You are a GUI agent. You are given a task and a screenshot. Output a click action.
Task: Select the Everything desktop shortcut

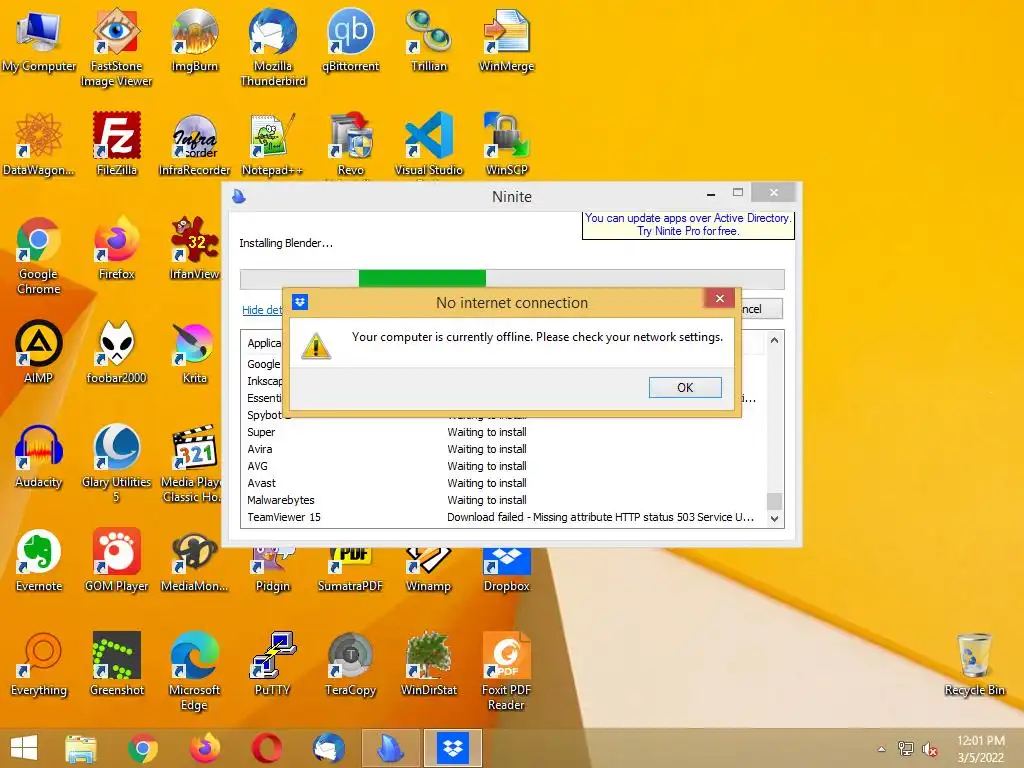39,664
